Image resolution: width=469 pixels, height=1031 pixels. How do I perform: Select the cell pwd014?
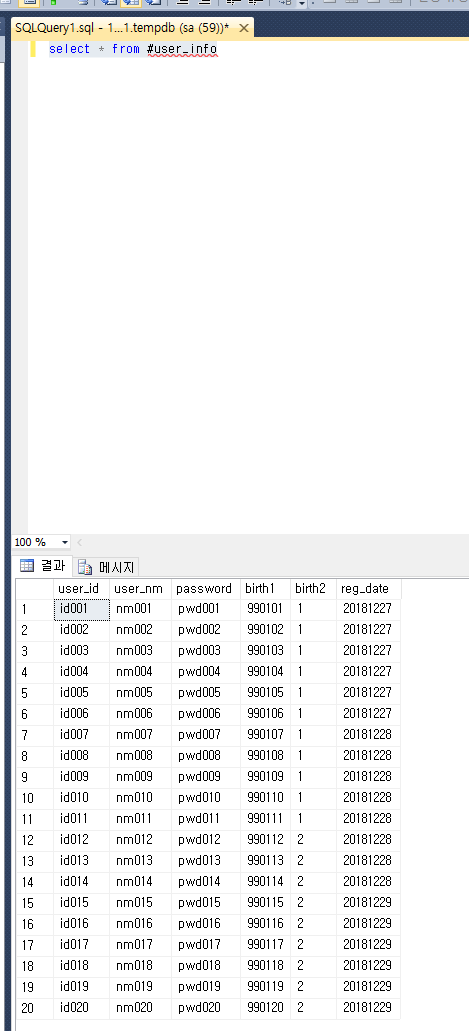point(206,882)
